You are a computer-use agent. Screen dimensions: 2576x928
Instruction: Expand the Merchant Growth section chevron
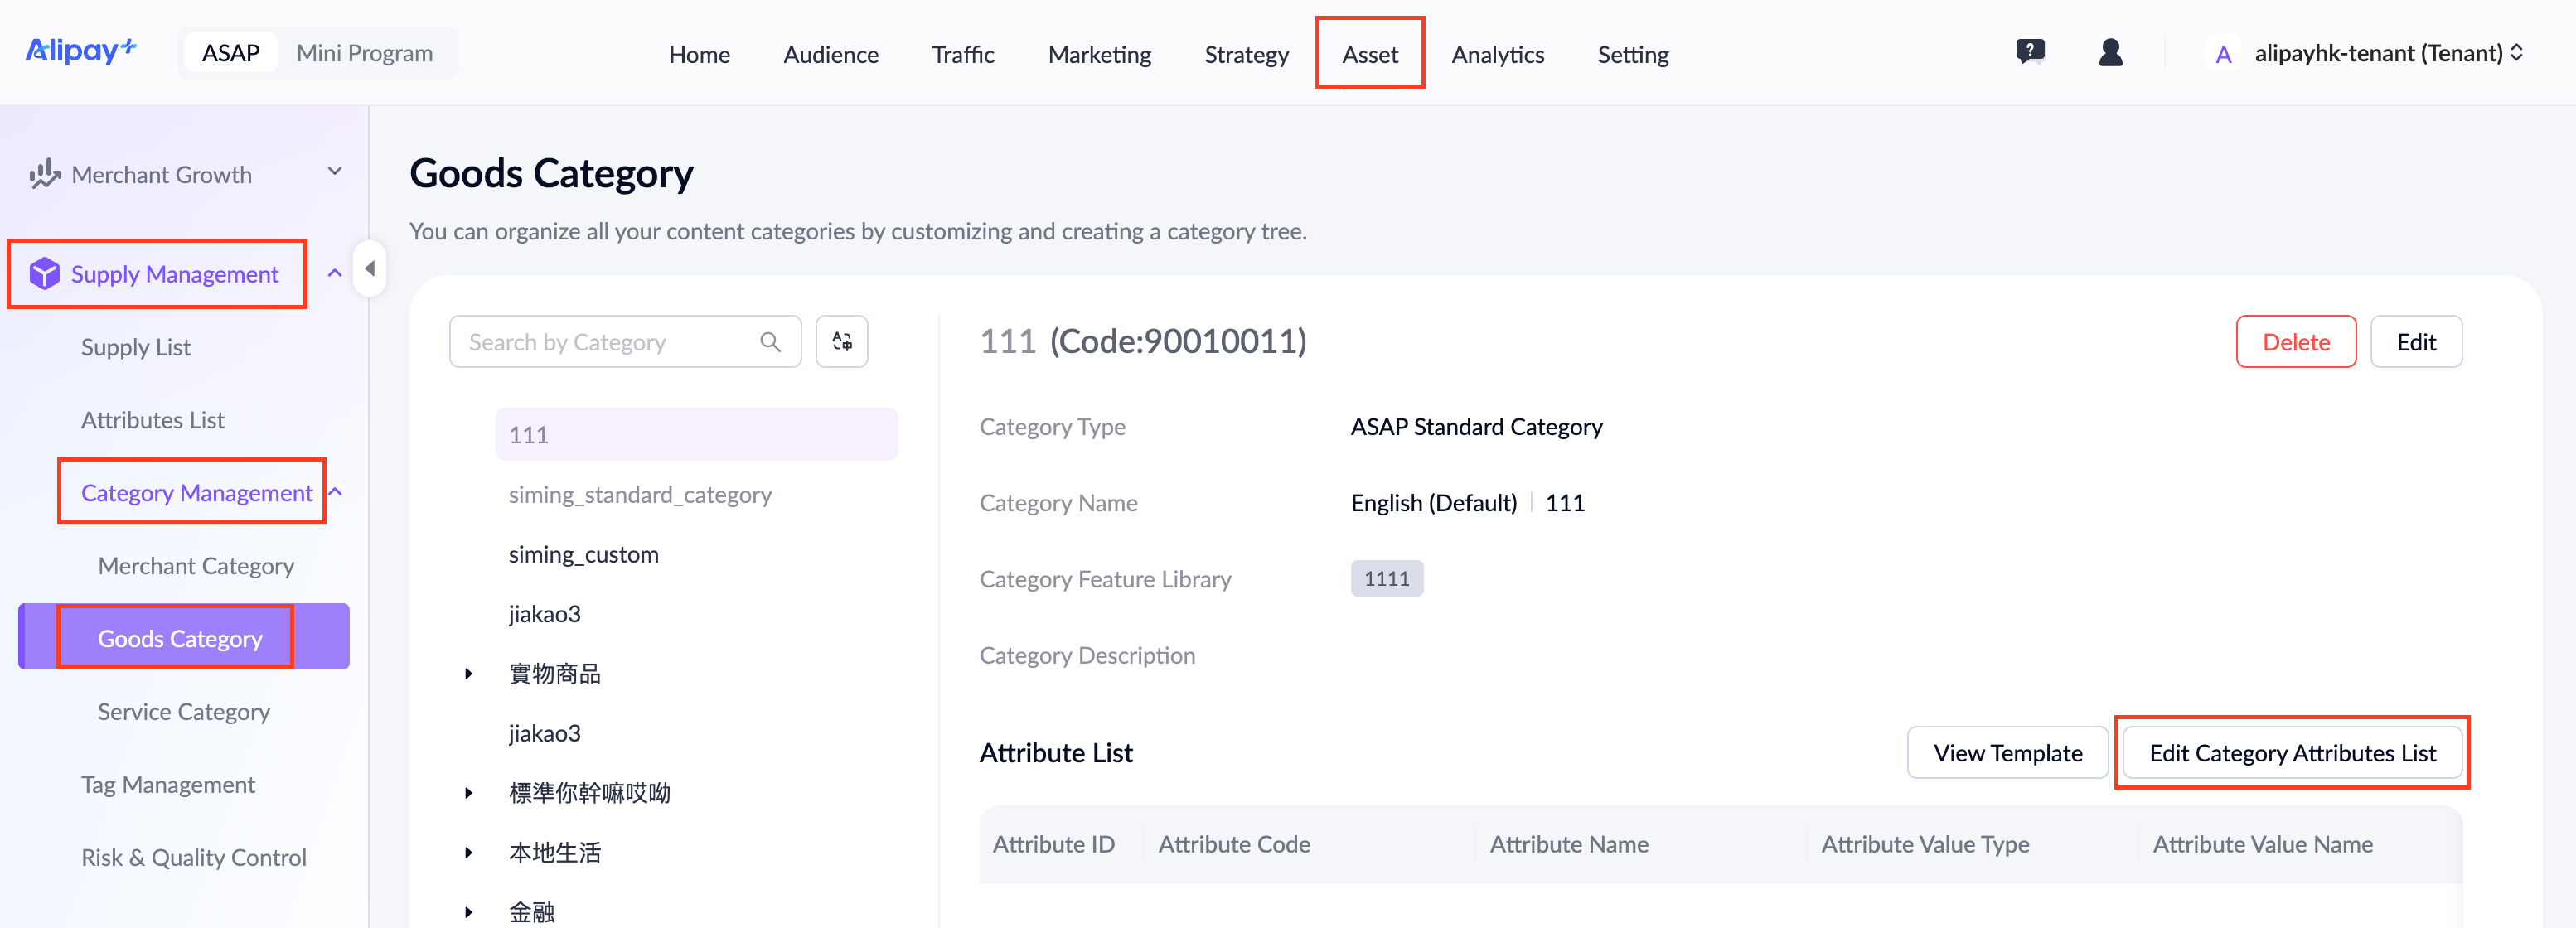[x=335, y=172]
